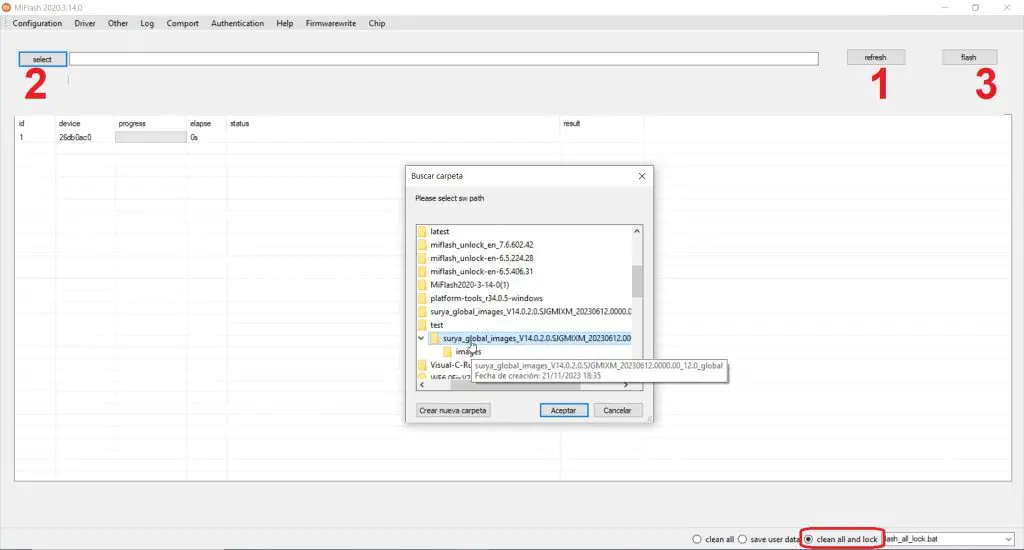Click the 0s elapse cell
The width and height of the screenshot is (1024, 550).
click(194, 137)
